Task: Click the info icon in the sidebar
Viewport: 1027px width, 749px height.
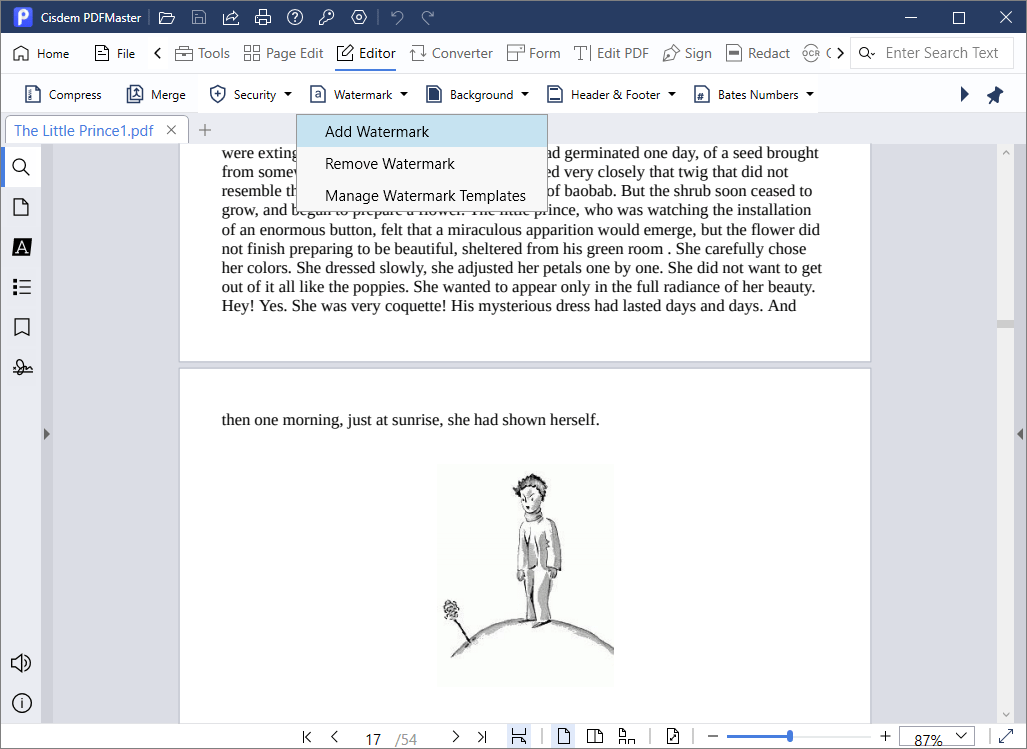Action: click(22, 703)
